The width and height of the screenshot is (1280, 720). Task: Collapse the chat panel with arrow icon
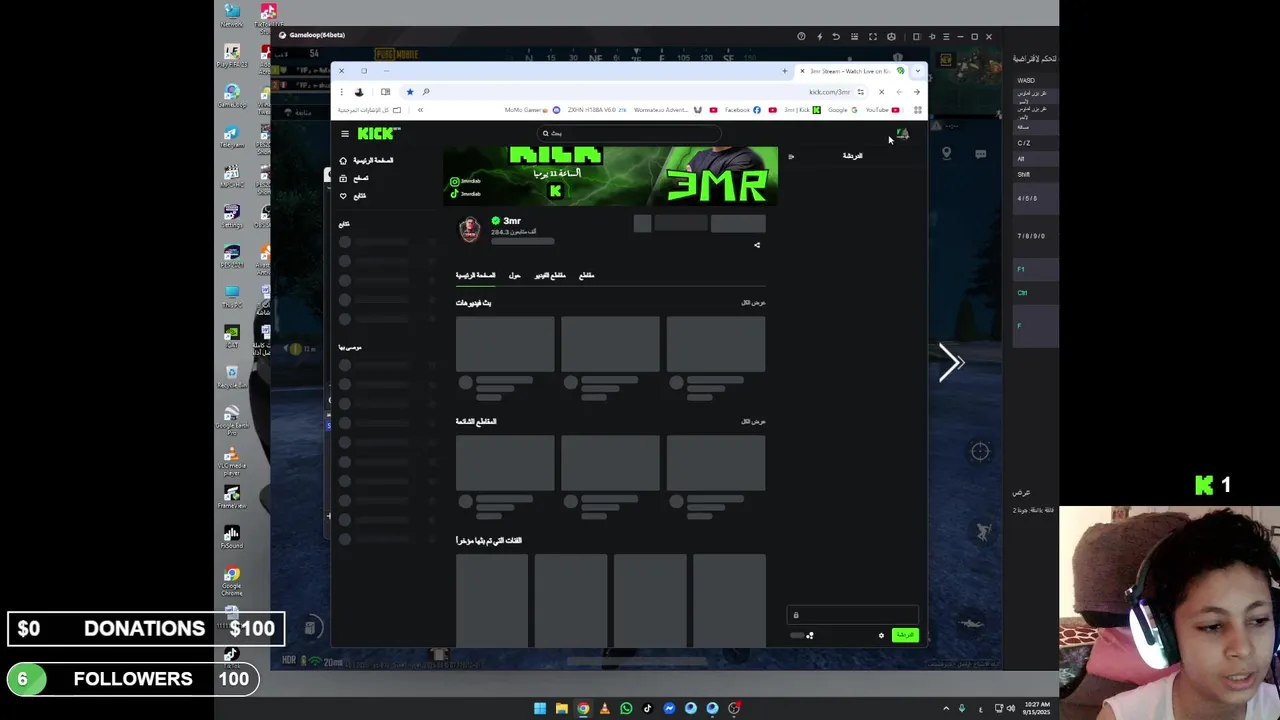click(791, 156)
